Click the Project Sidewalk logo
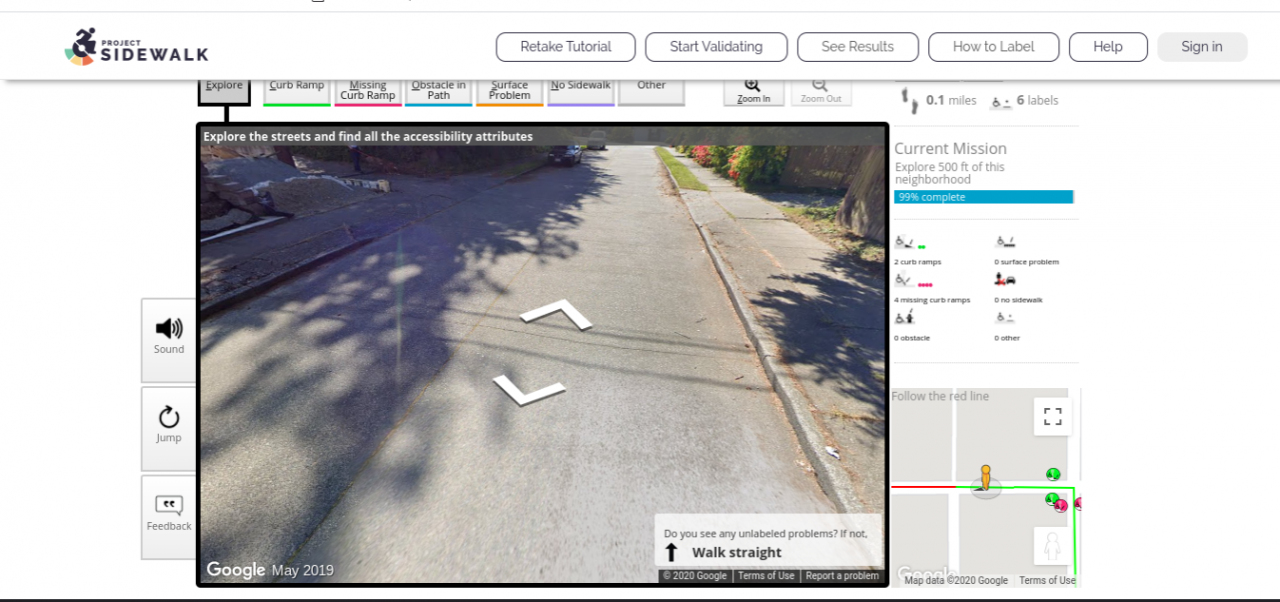Viewport: 1280px width, 602px height. pyautogui.click(x=136, y=47)
